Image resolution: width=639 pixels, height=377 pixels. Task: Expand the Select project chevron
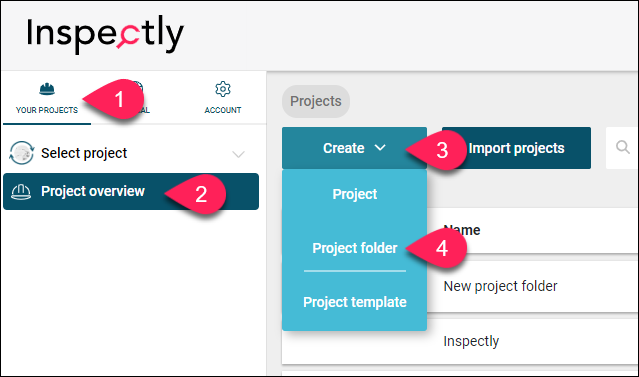(x=238, y=154)
